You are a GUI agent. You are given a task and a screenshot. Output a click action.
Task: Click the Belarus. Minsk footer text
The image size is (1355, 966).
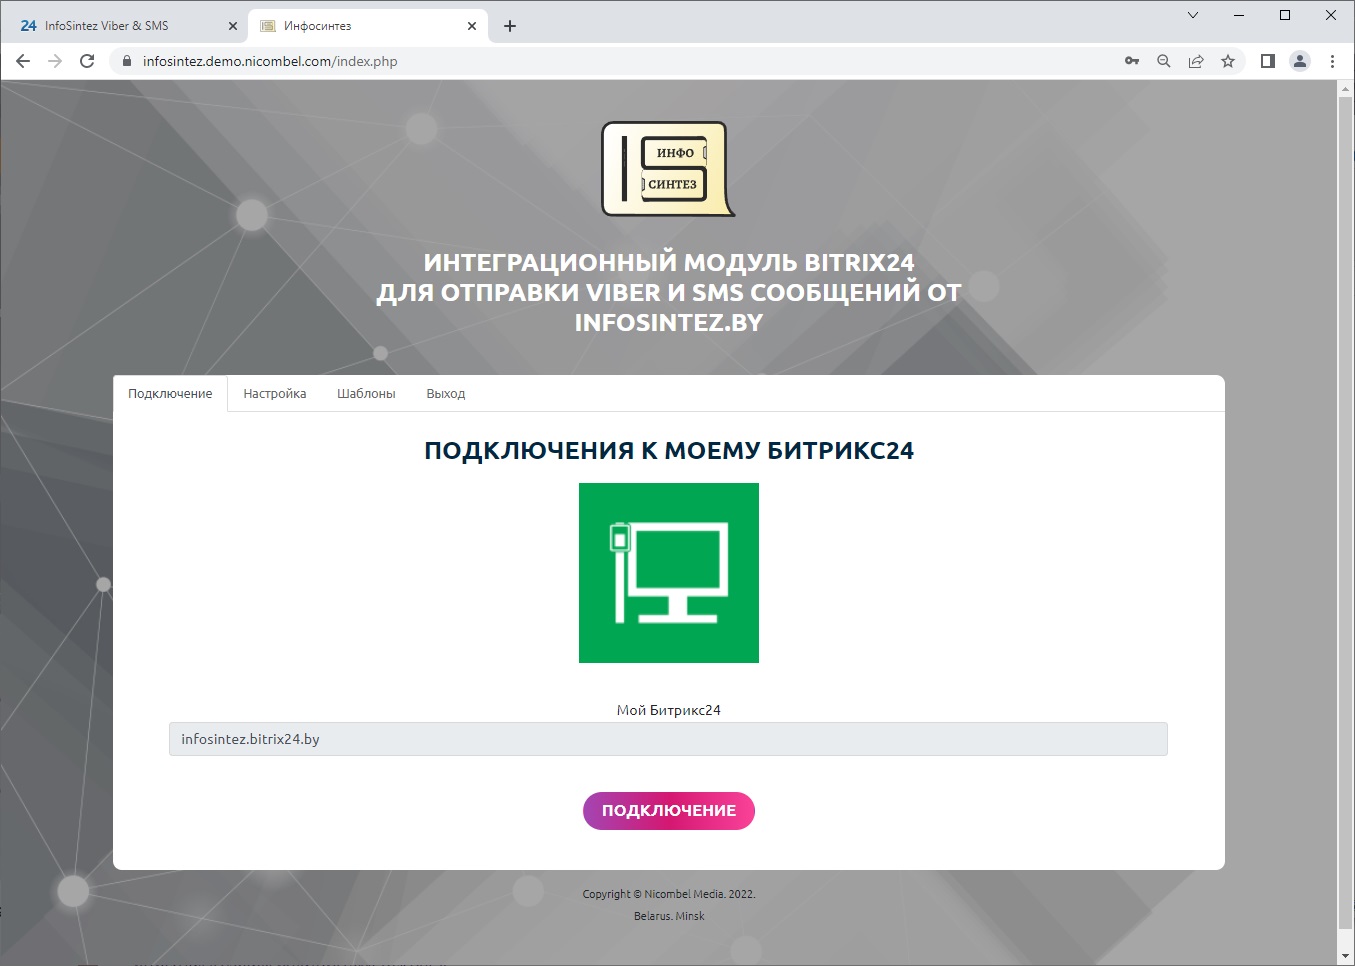(x=669, y=916)
